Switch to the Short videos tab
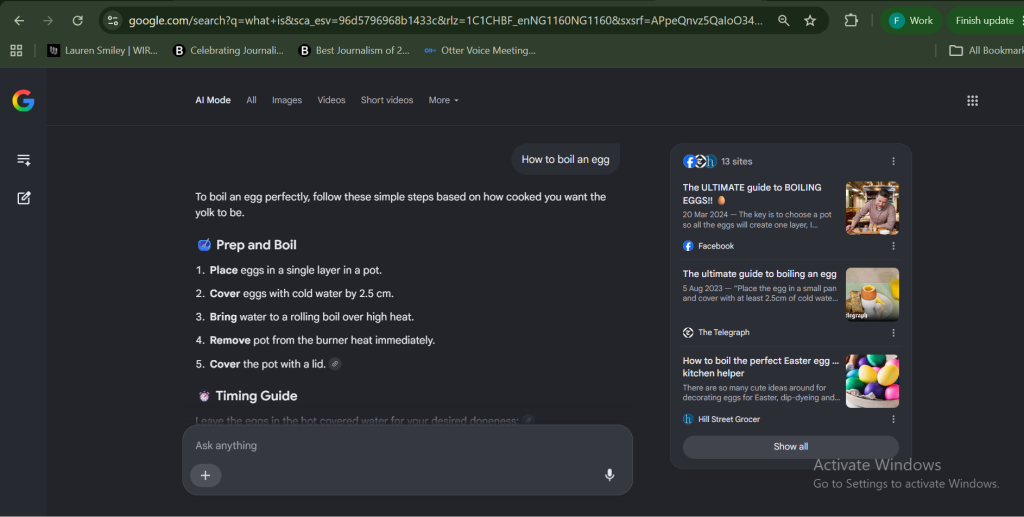This screenshot has height=517, width=1024. [x=387, y=100]
